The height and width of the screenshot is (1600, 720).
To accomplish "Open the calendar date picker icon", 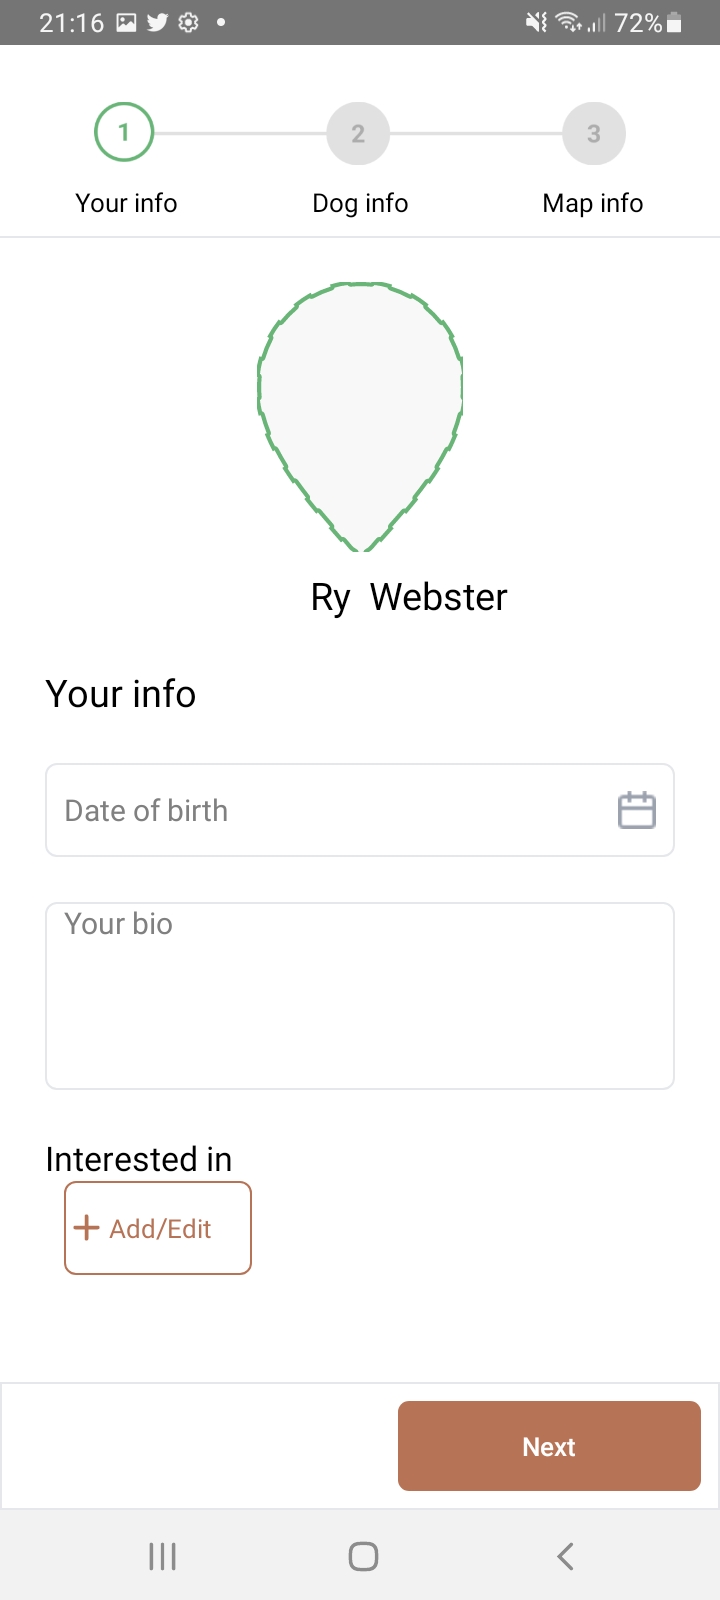I will [636, 810].
